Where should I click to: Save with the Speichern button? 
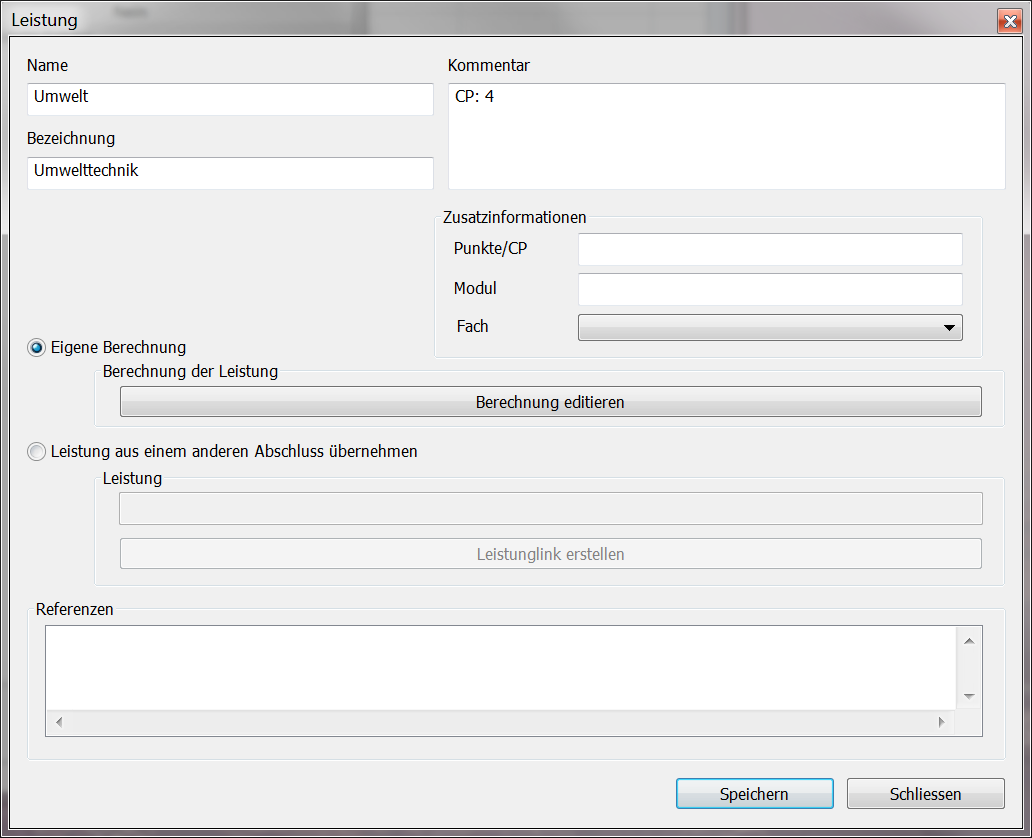click(754, 794)
